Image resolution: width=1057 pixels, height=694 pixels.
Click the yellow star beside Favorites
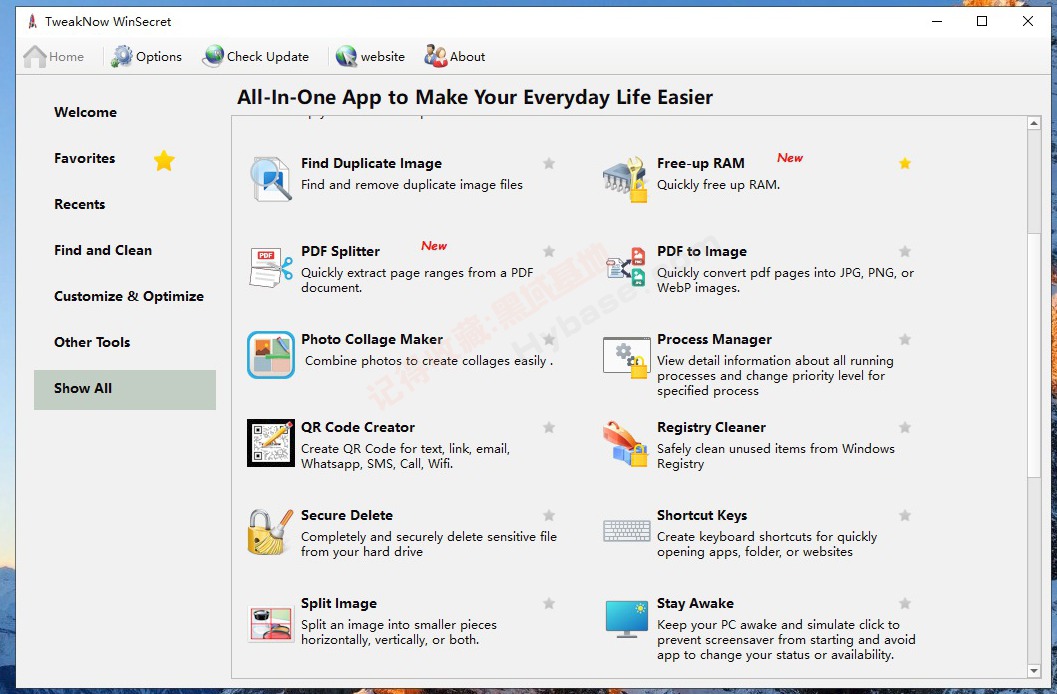[164, 160]
